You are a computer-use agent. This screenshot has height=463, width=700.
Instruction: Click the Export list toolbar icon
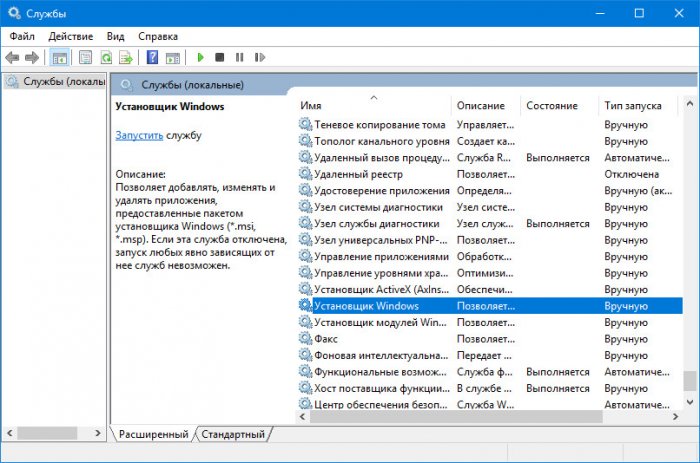[x=126, y=57]
